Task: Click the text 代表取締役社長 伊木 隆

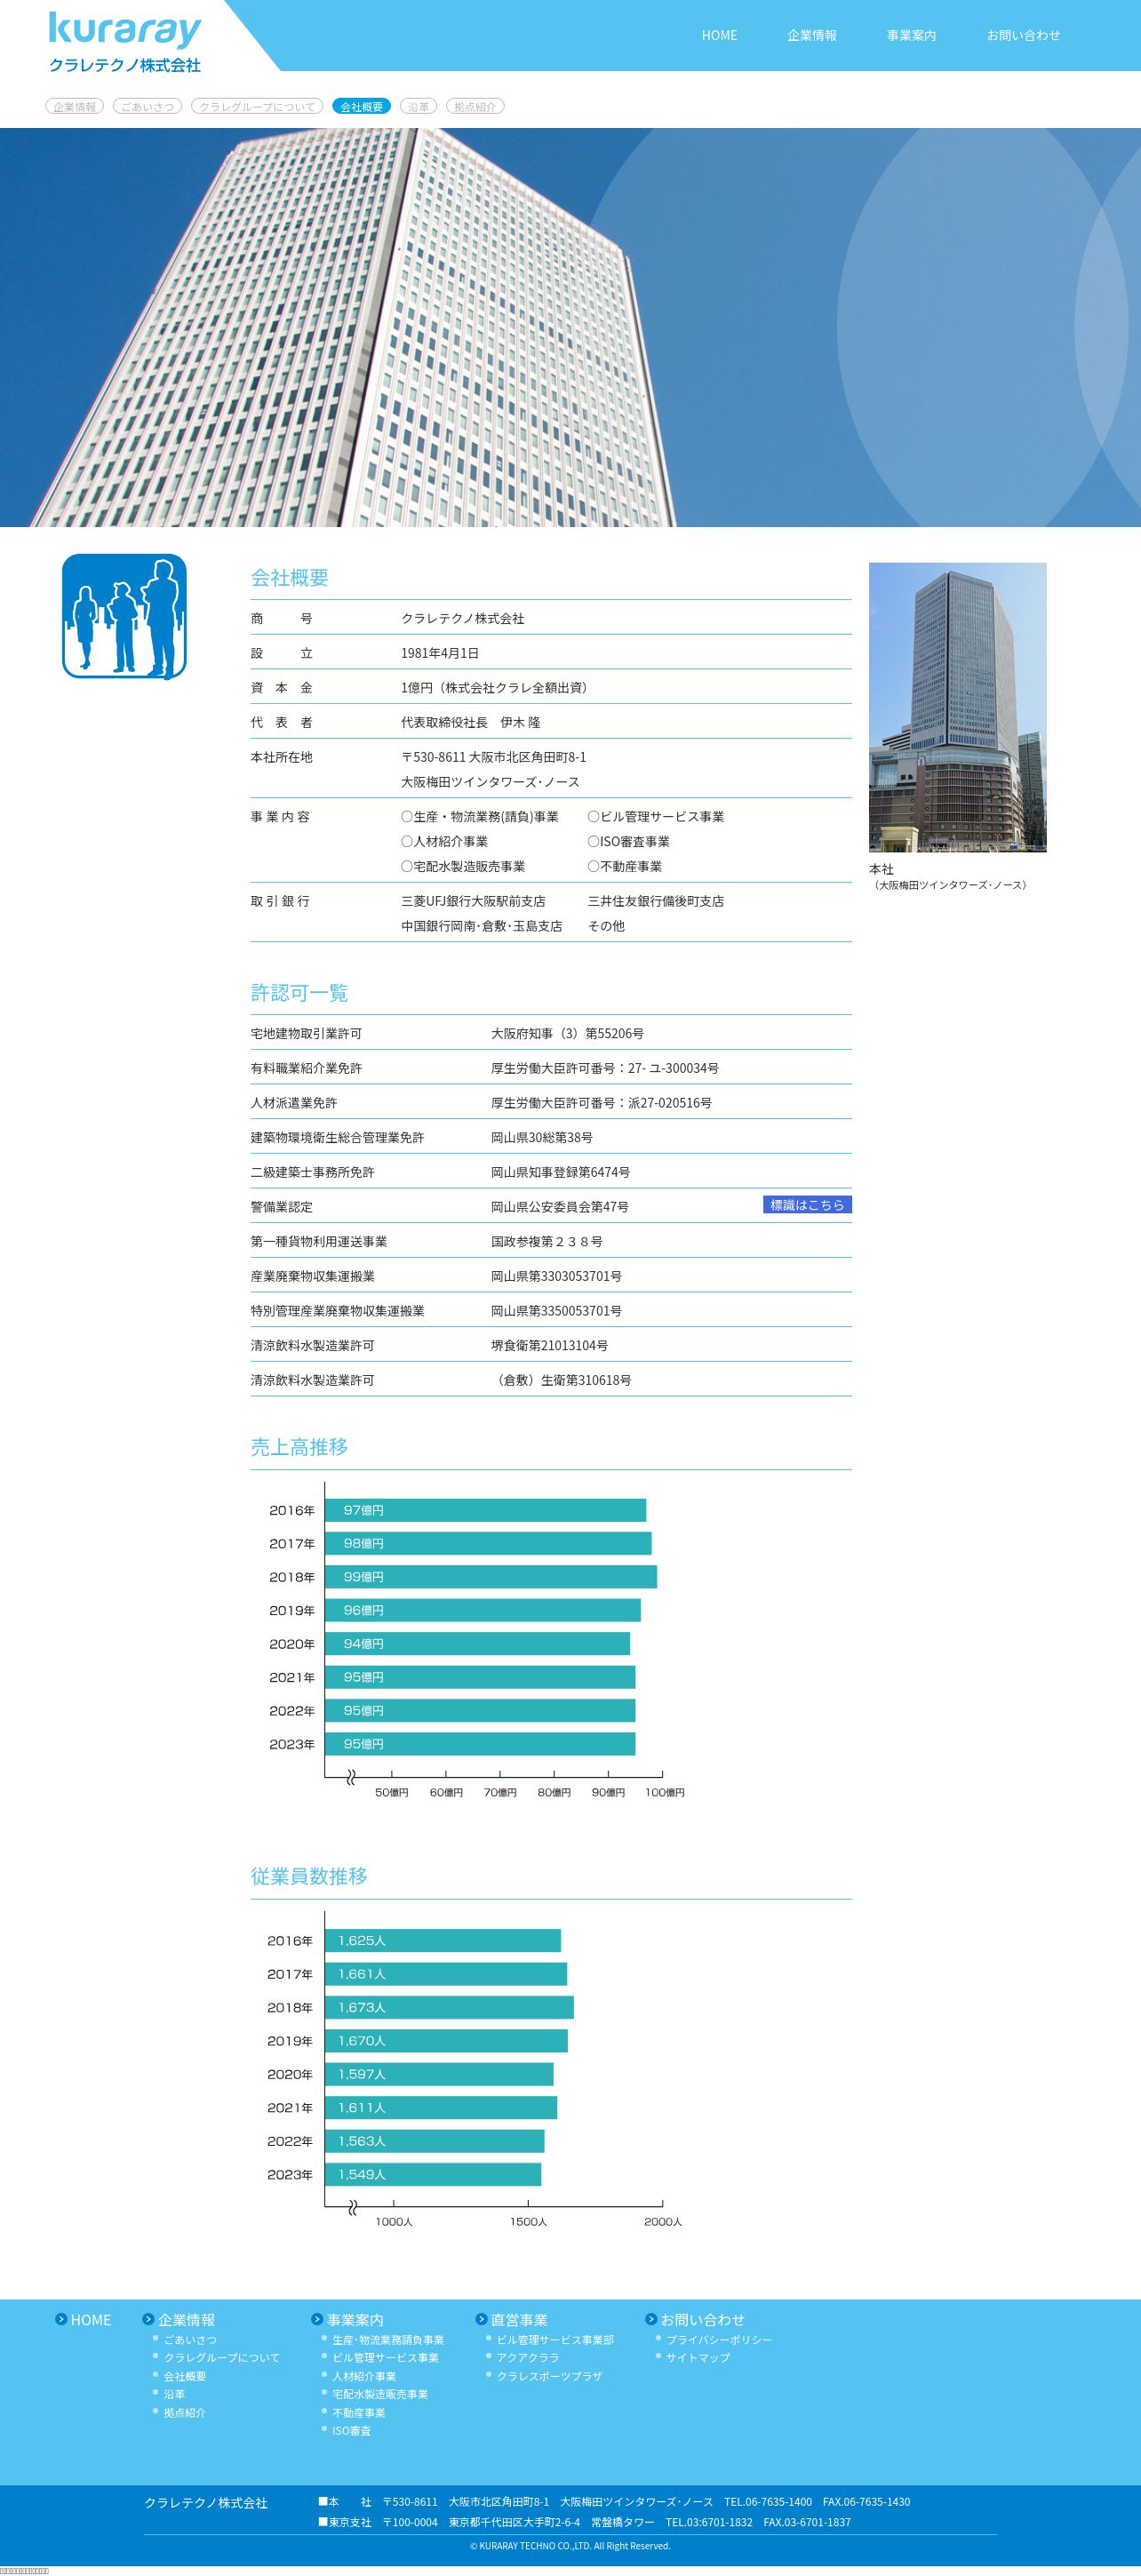Action: 471,723
